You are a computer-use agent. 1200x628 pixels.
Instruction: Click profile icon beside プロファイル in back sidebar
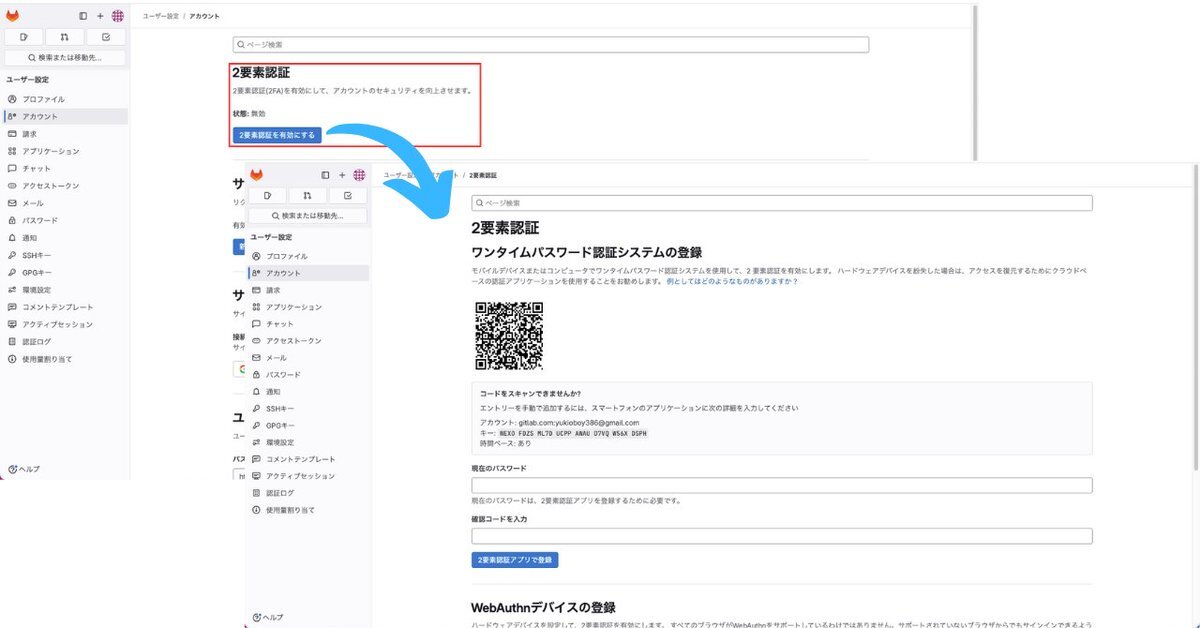click(x=12, y=99)
